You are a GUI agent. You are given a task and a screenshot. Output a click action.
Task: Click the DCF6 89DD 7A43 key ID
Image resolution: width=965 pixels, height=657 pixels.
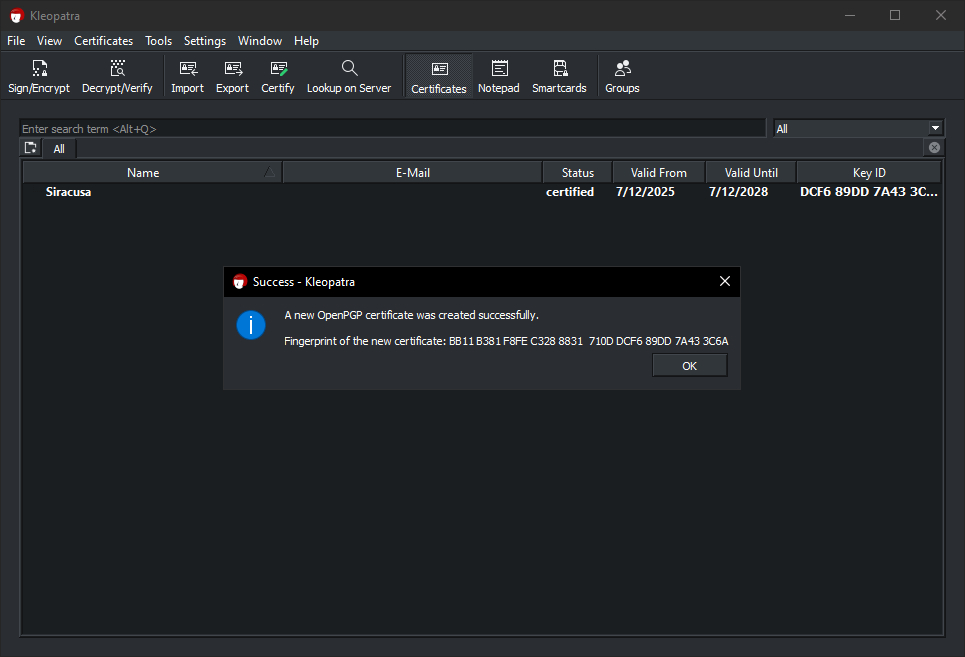[869, 192]
